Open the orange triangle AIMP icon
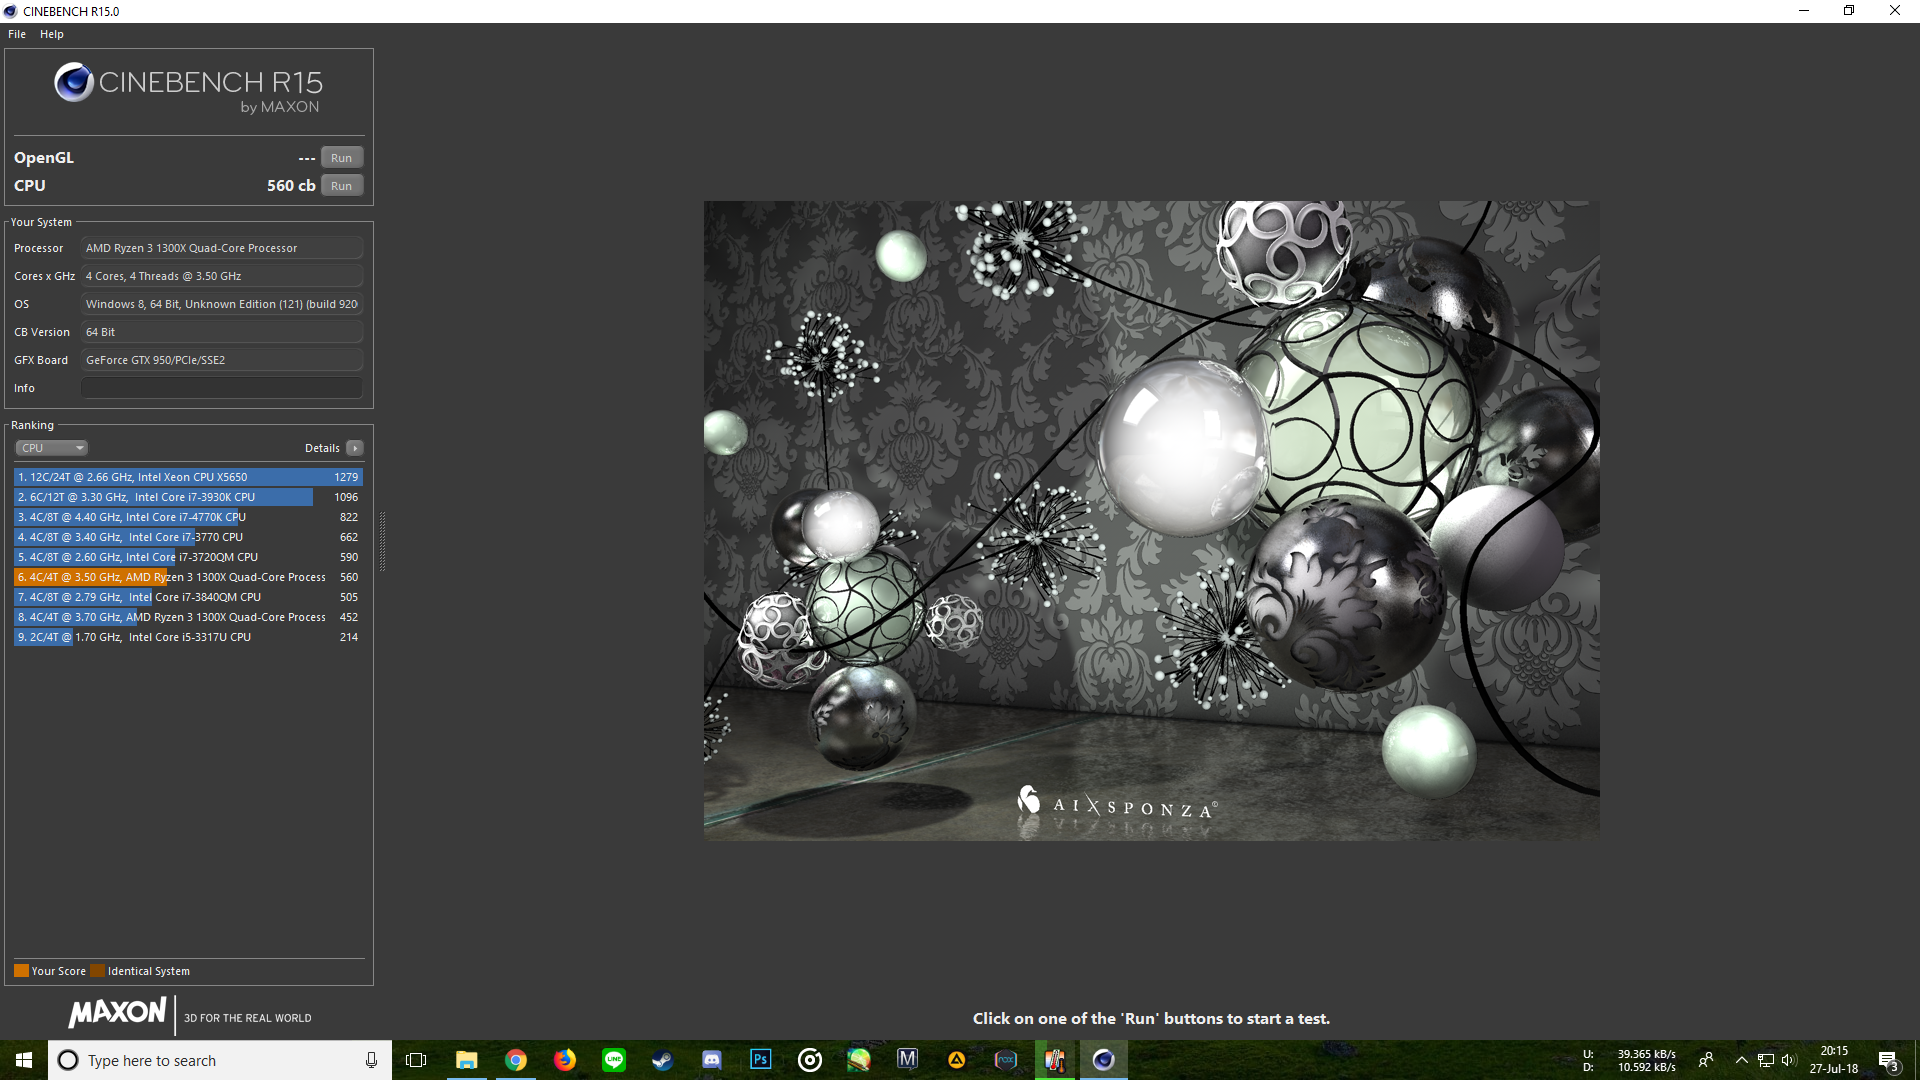 tap(956, 1060)
